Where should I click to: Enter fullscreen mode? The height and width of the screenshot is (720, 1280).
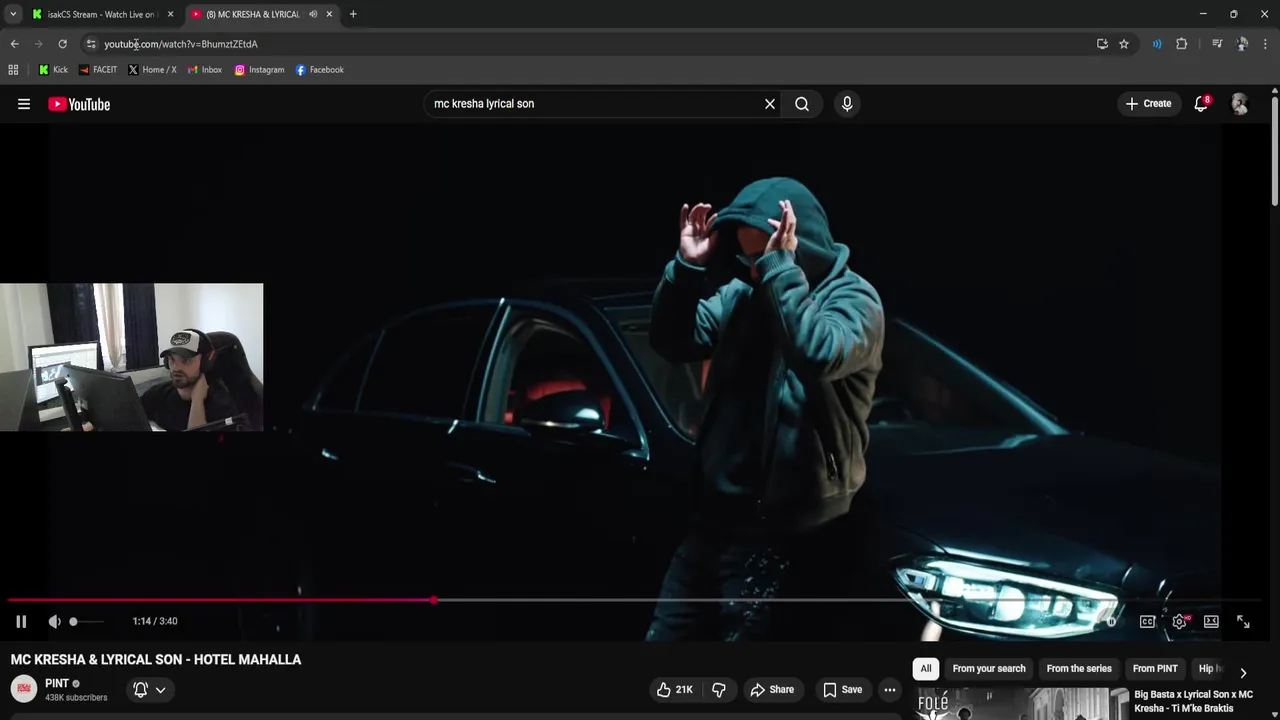(x=1243, y=621)
